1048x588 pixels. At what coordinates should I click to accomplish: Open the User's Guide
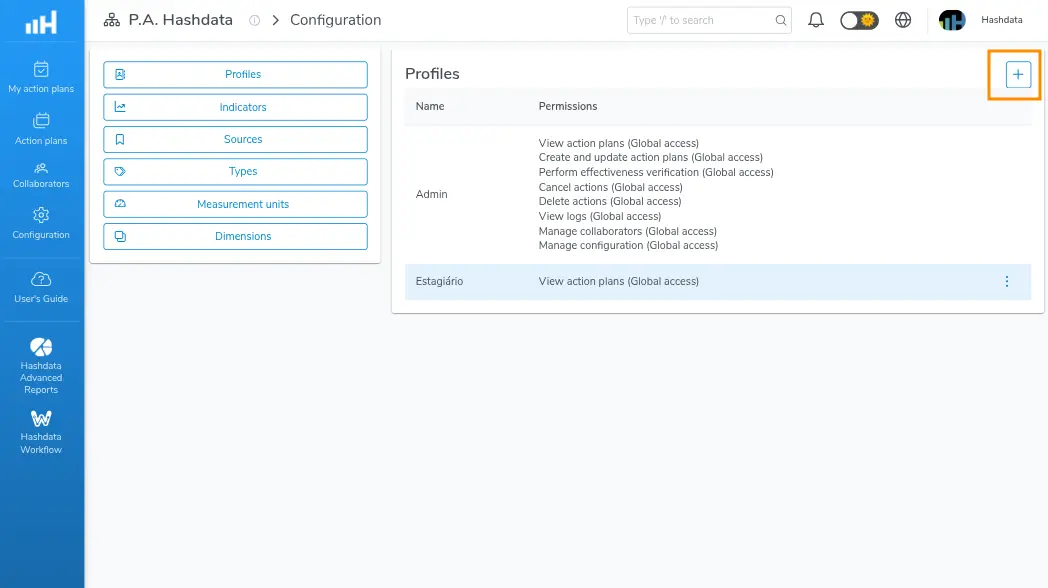click(41, 287)
